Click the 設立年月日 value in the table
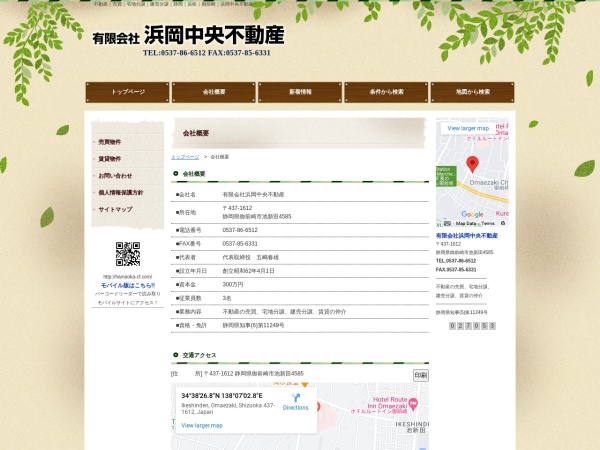Image resolution: width=600 pixels, height=450 pixels. [248, 271]
